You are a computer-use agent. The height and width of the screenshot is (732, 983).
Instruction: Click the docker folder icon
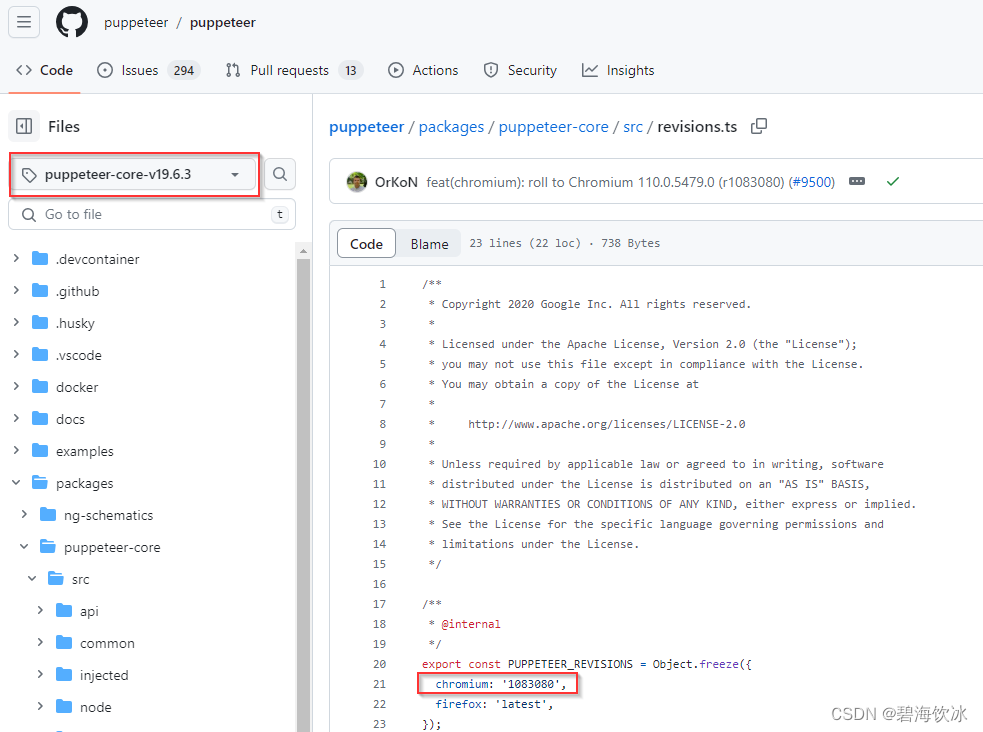[40, 386]
